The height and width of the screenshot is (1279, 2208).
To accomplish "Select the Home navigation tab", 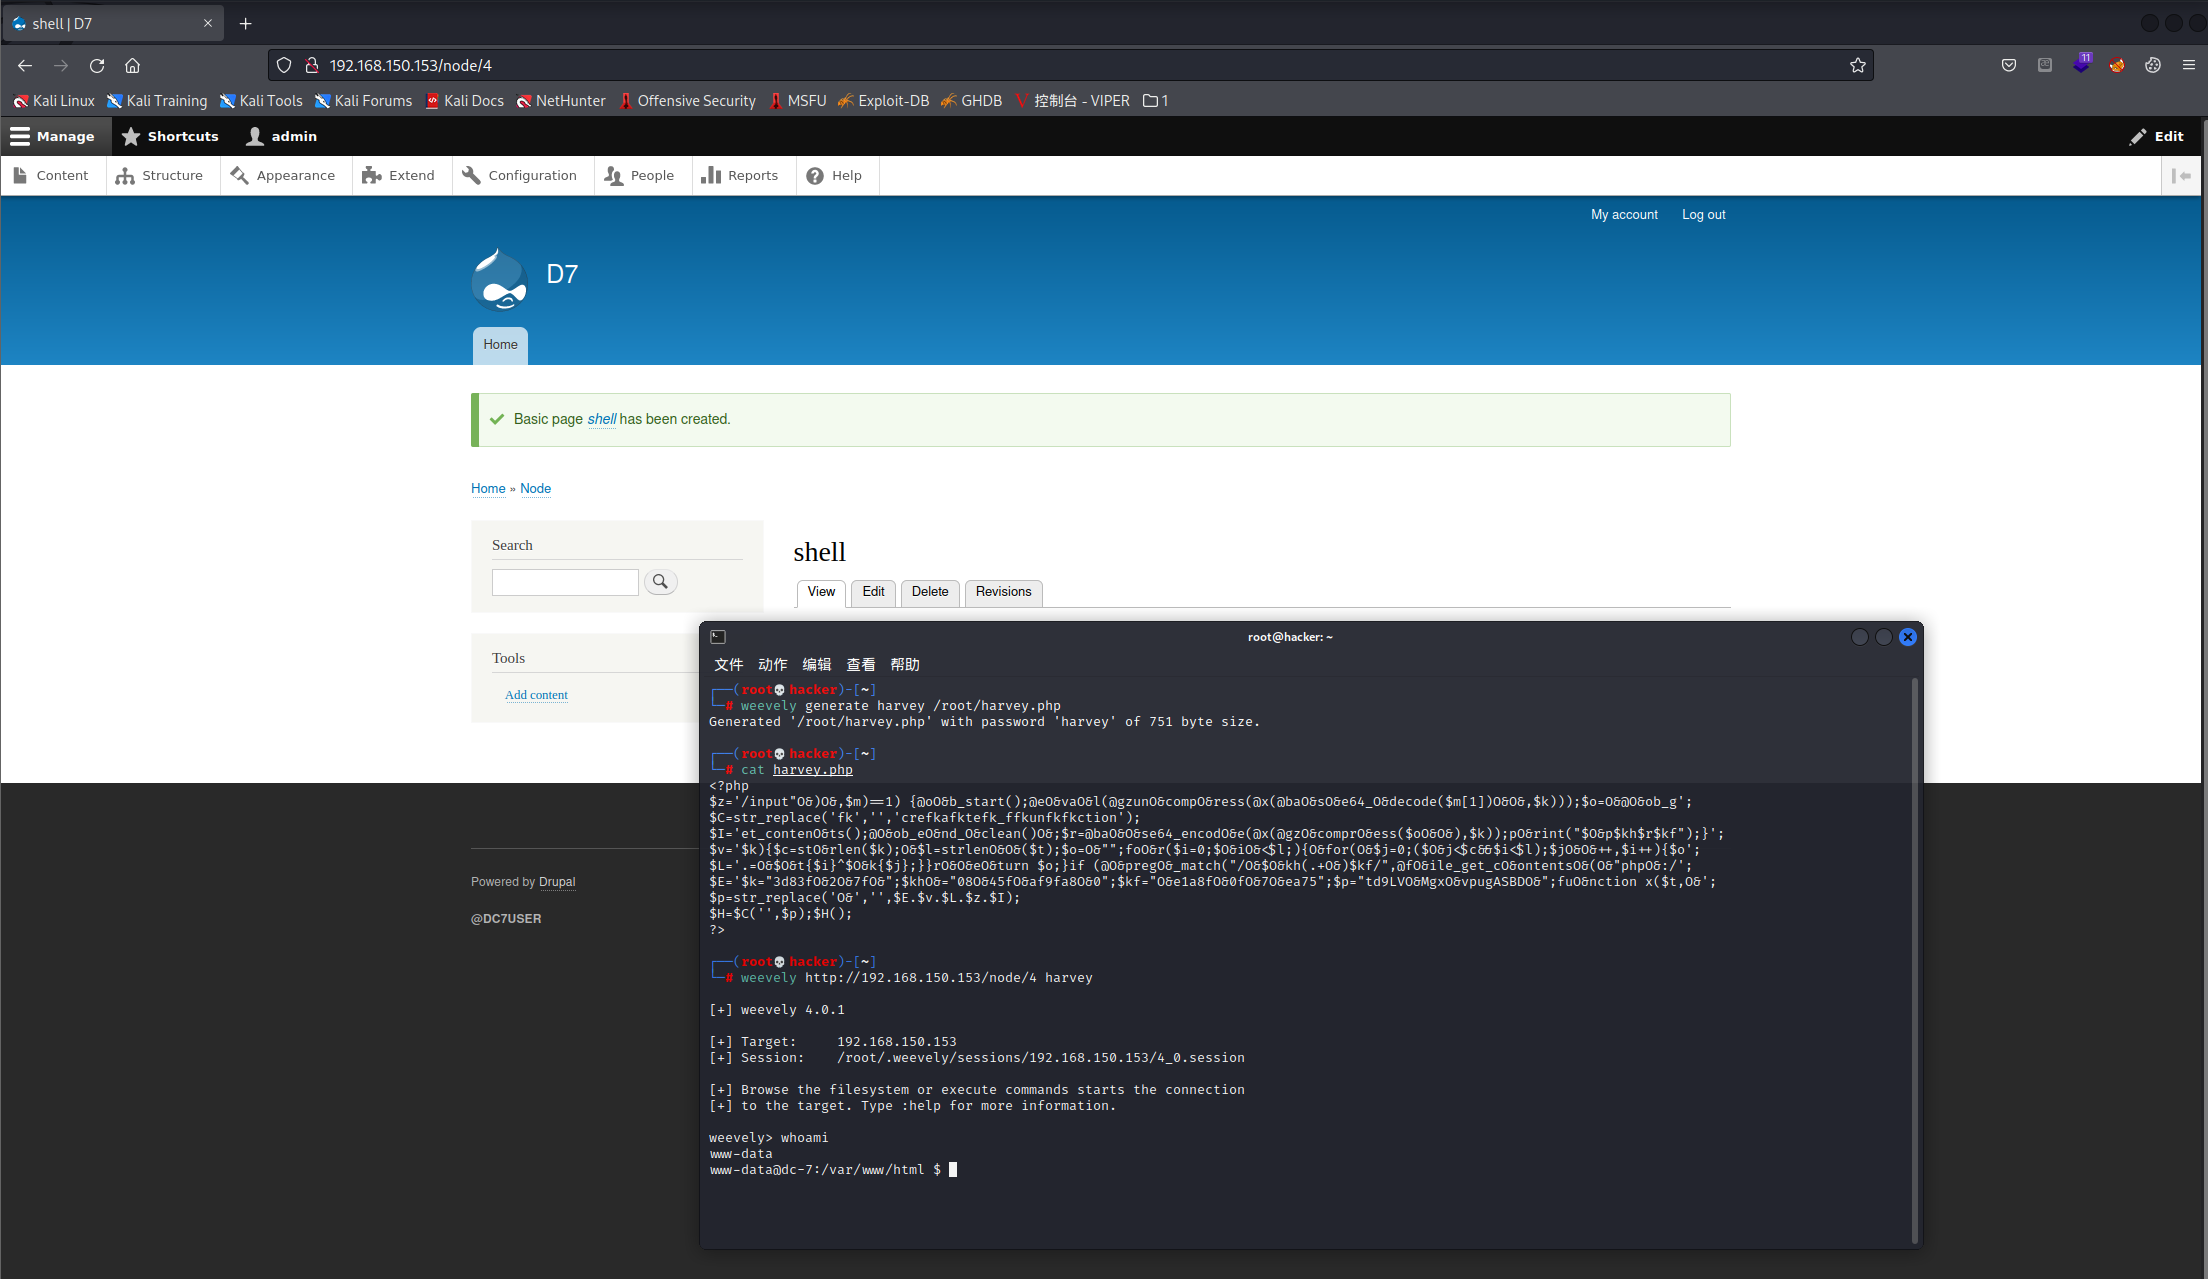I will point(500,345).
